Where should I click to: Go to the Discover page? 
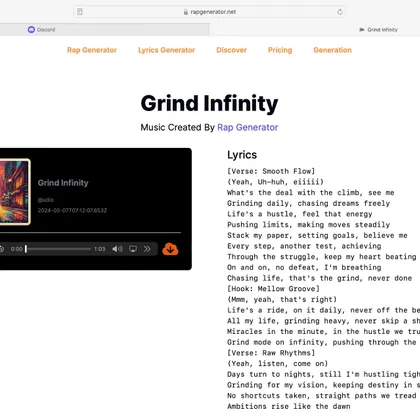point(231,50)
